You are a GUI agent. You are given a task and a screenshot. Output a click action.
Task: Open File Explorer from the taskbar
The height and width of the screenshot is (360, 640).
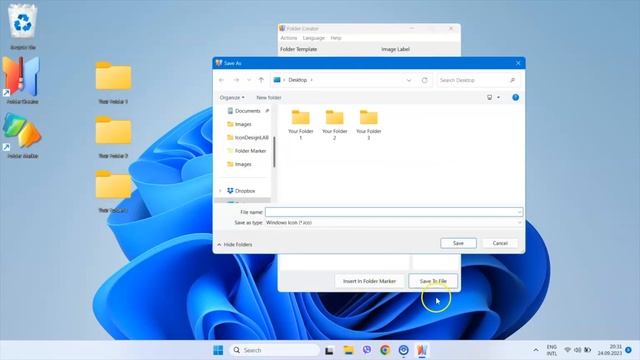coord(348,350)
